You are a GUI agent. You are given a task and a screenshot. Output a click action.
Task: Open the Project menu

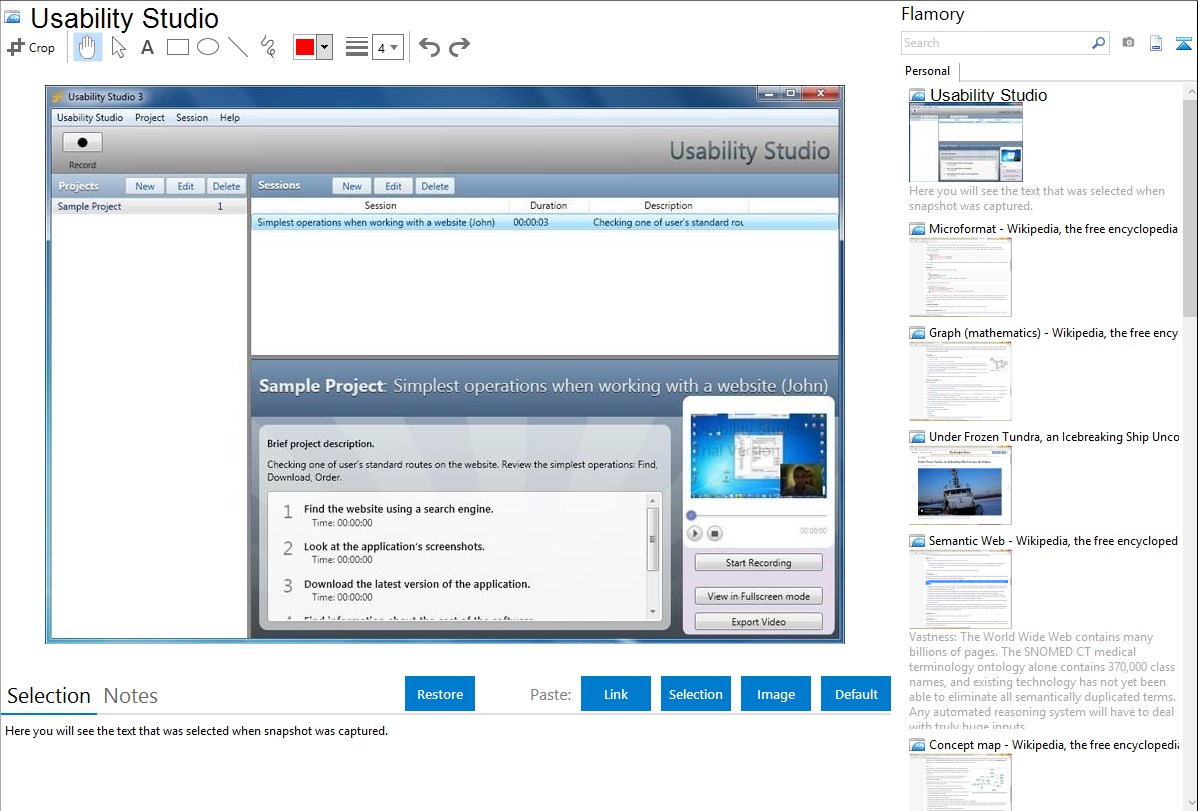[150, 118]
